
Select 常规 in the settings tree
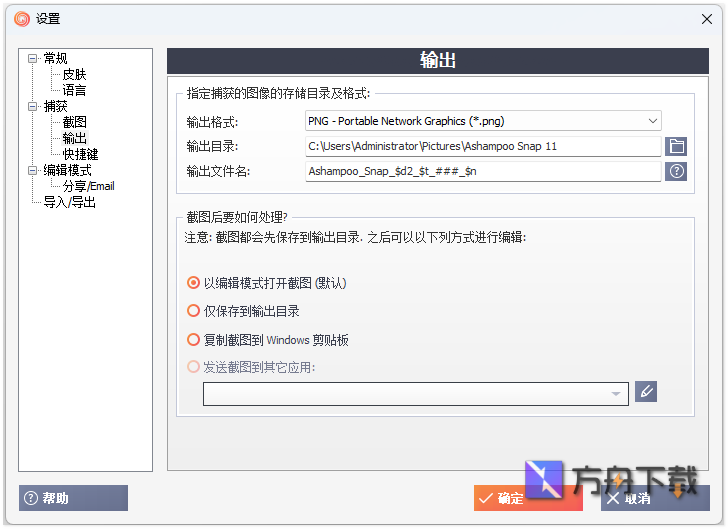55,59
